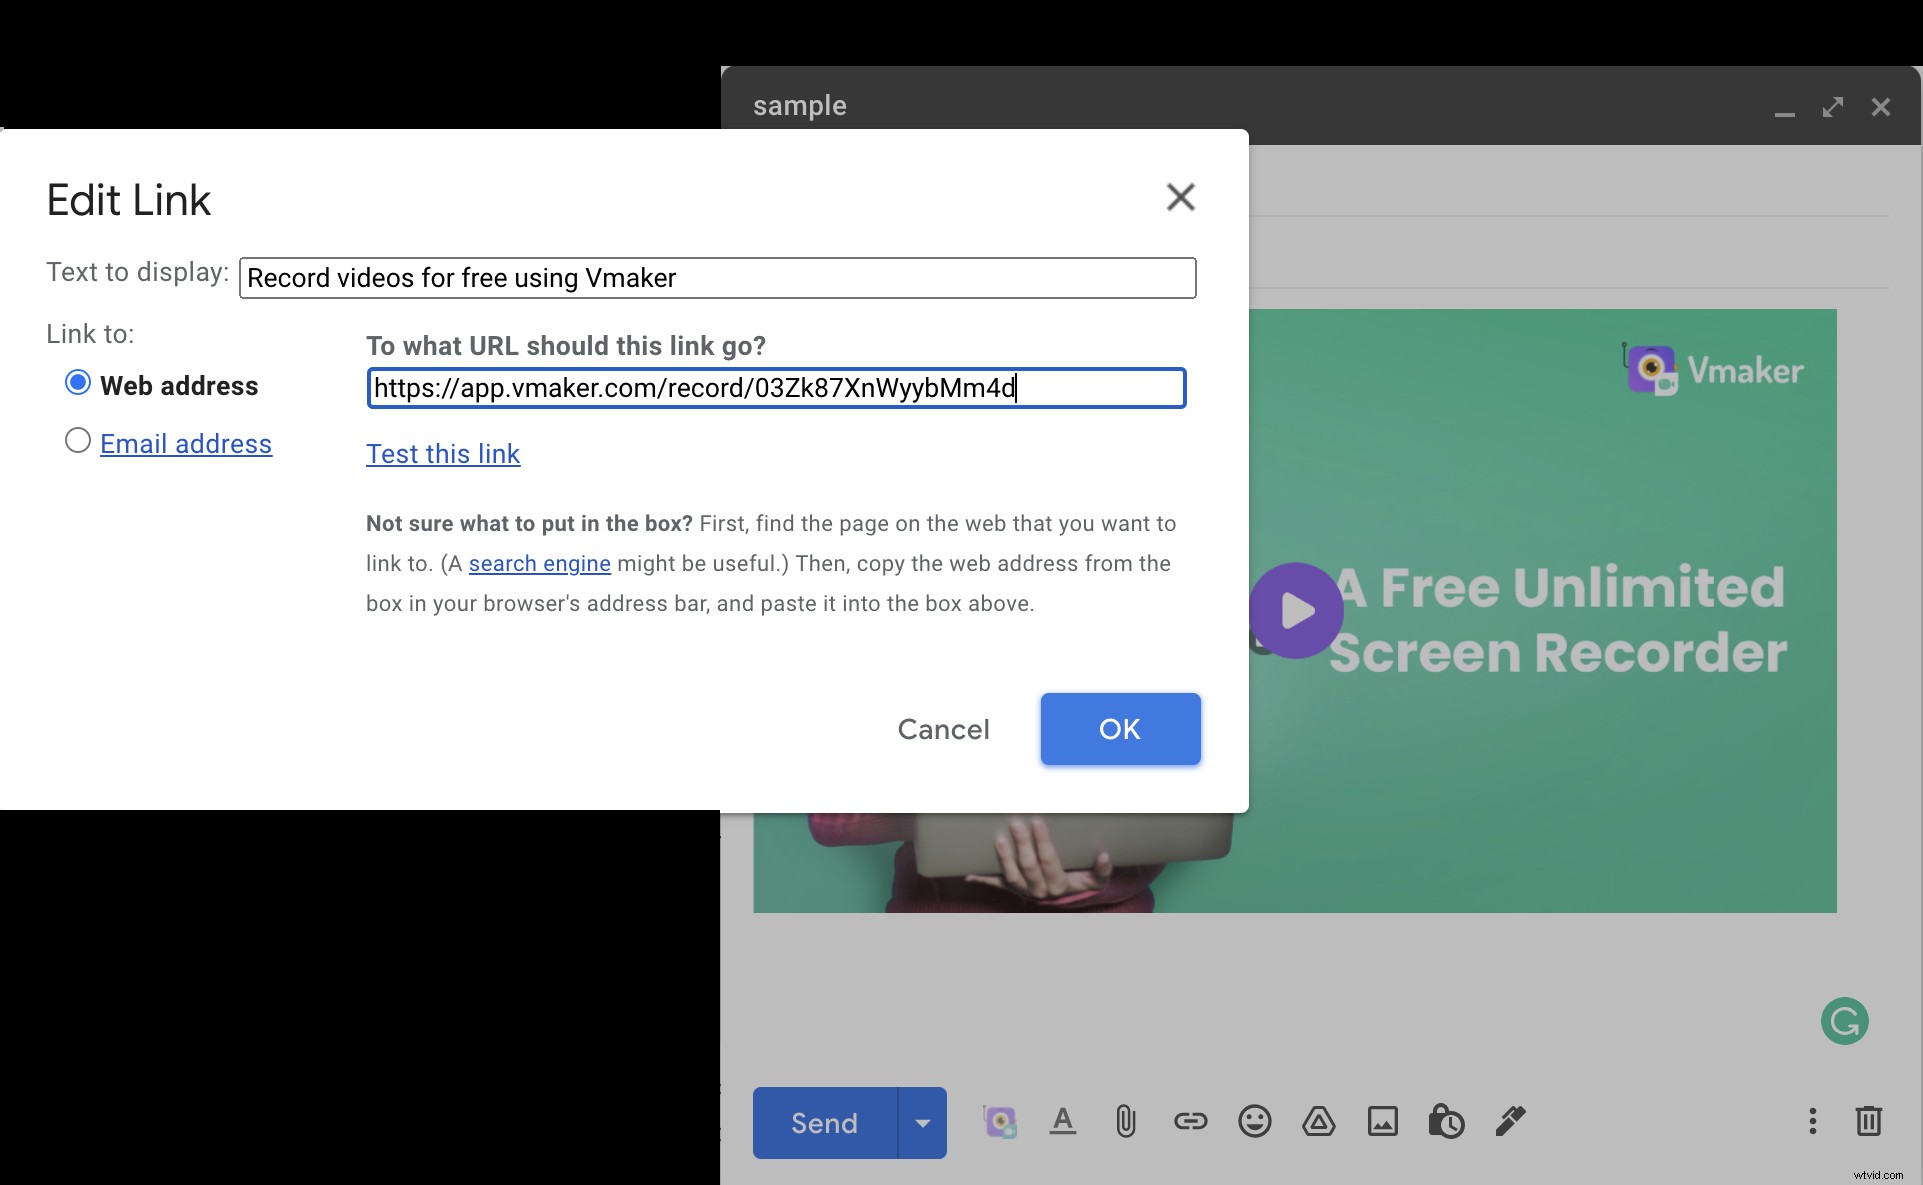1923x1185 pixels.
Task: Open the Grammarly assistant icon
Action: [x=1845, y=1021]
